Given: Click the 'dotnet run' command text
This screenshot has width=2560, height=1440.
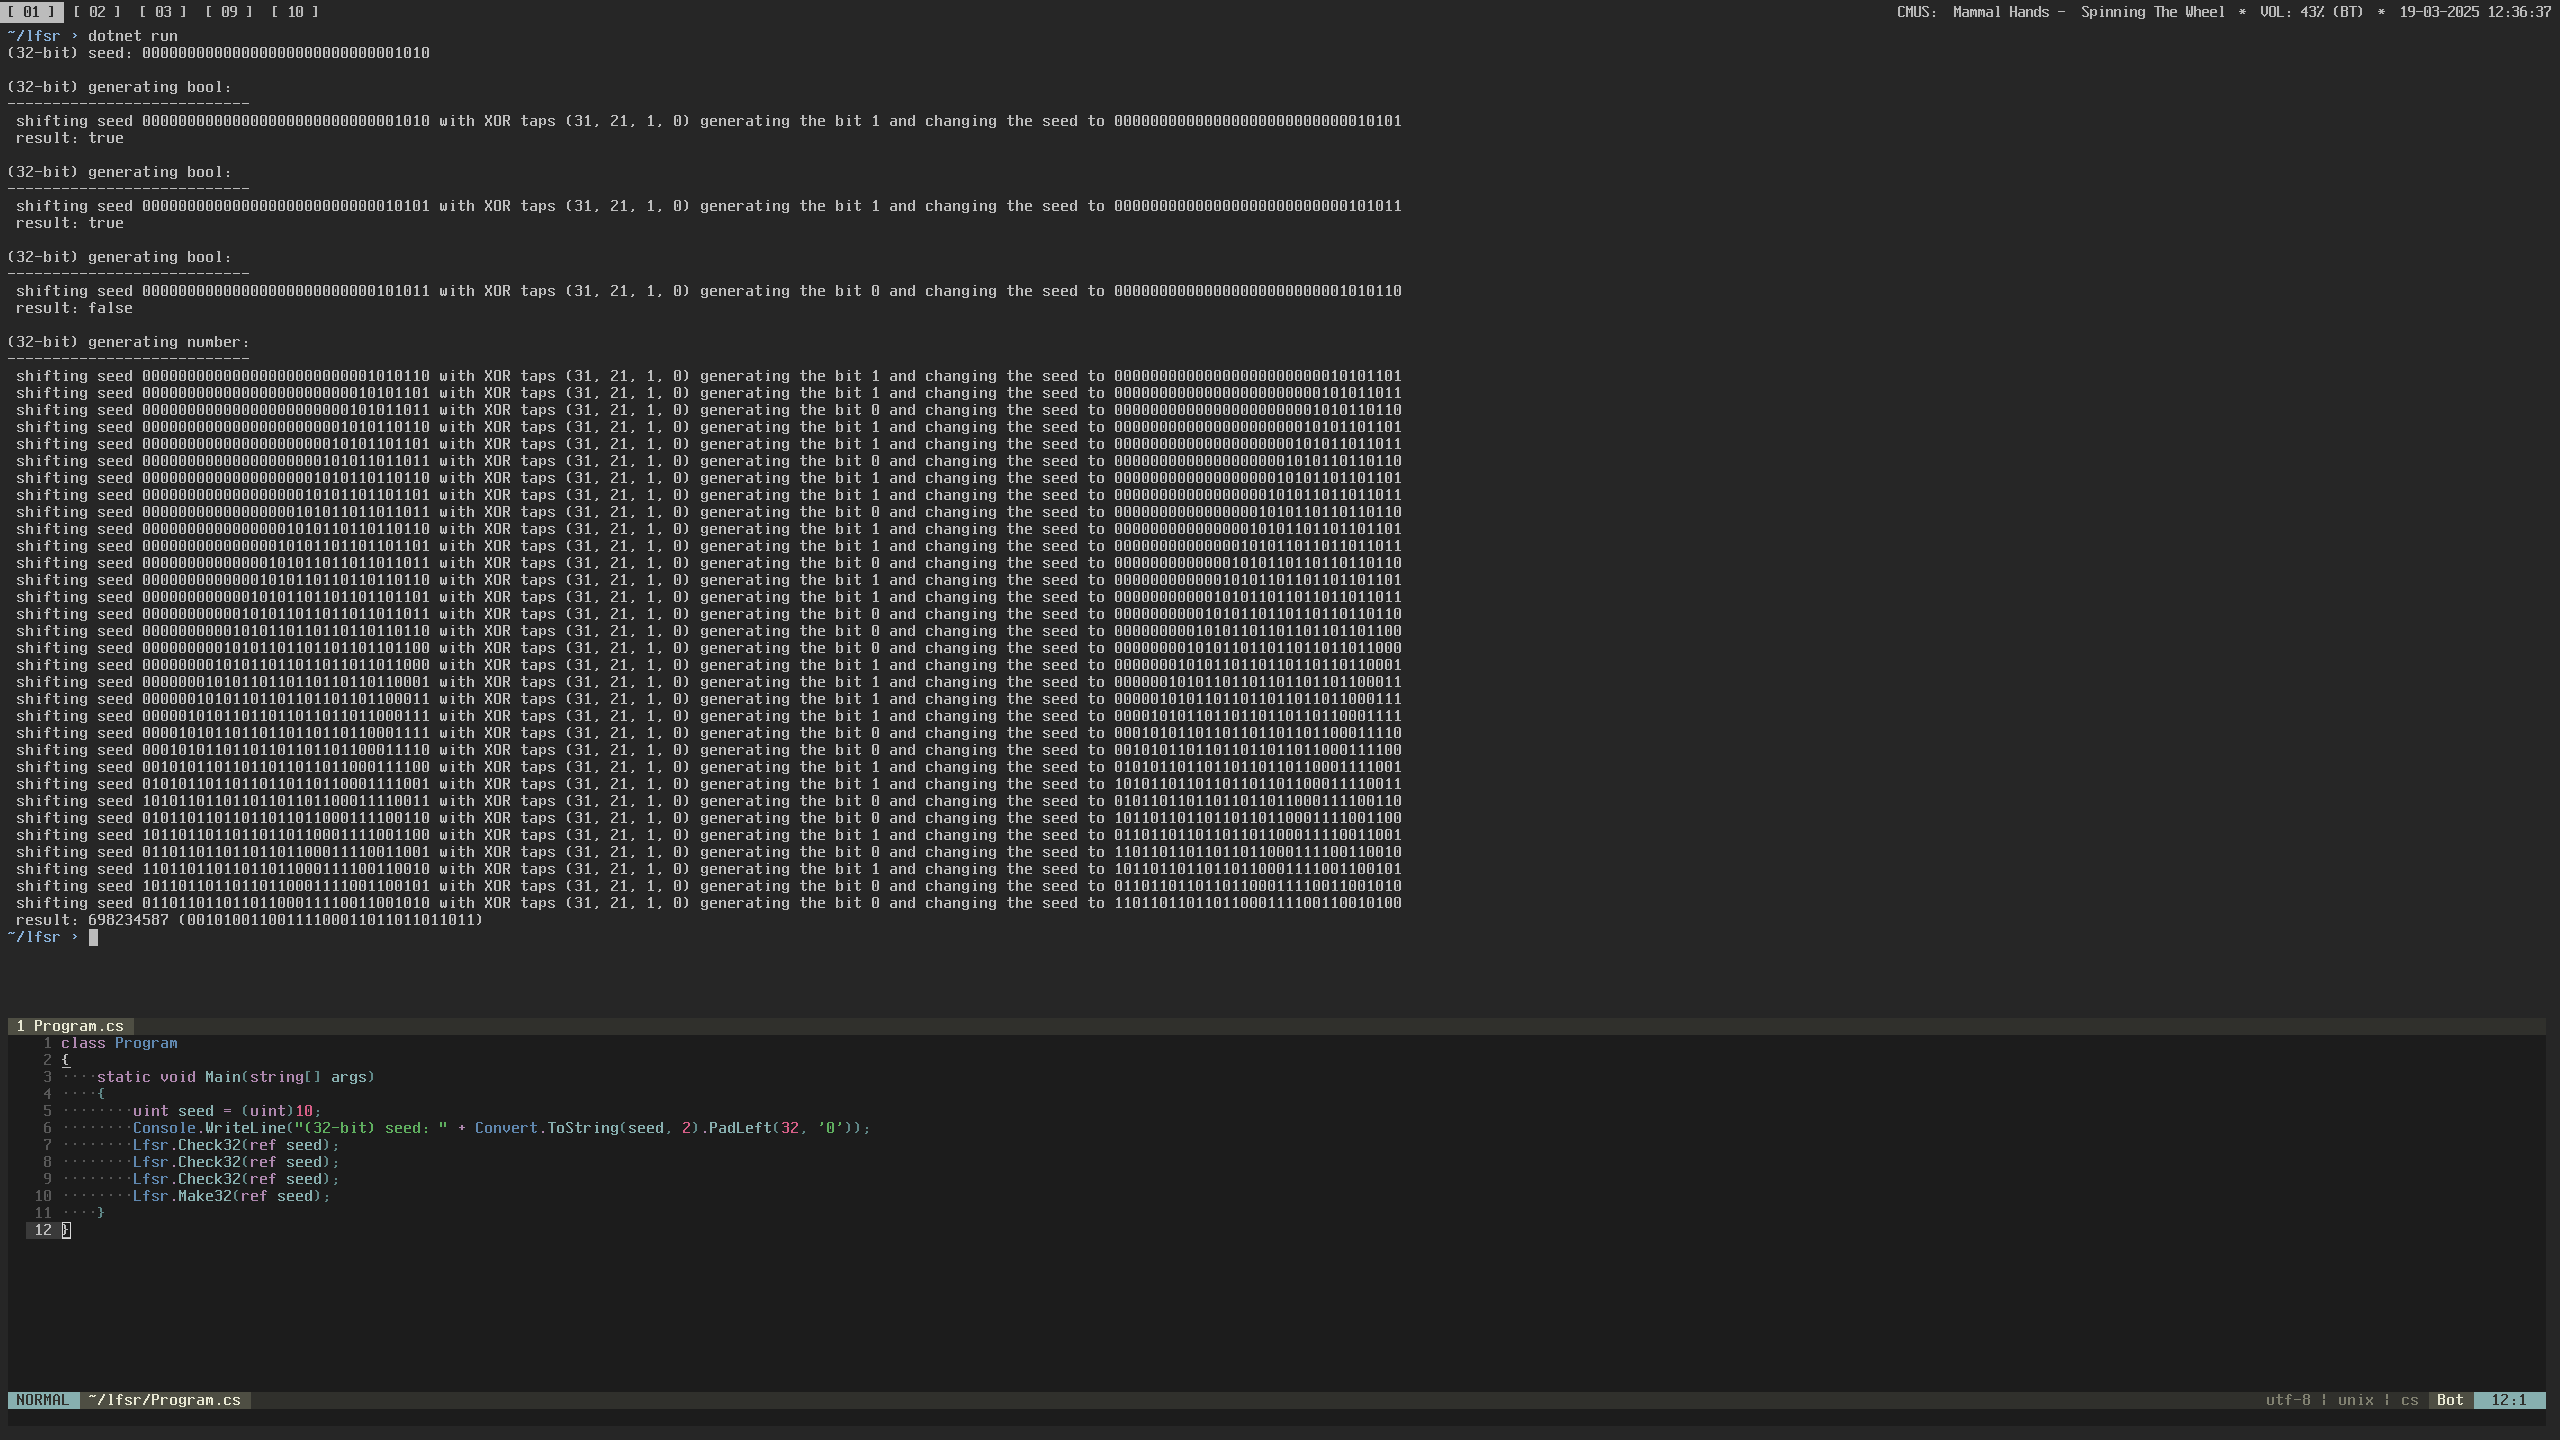Looking at the screenshot, I should click(x=133, y=36).
